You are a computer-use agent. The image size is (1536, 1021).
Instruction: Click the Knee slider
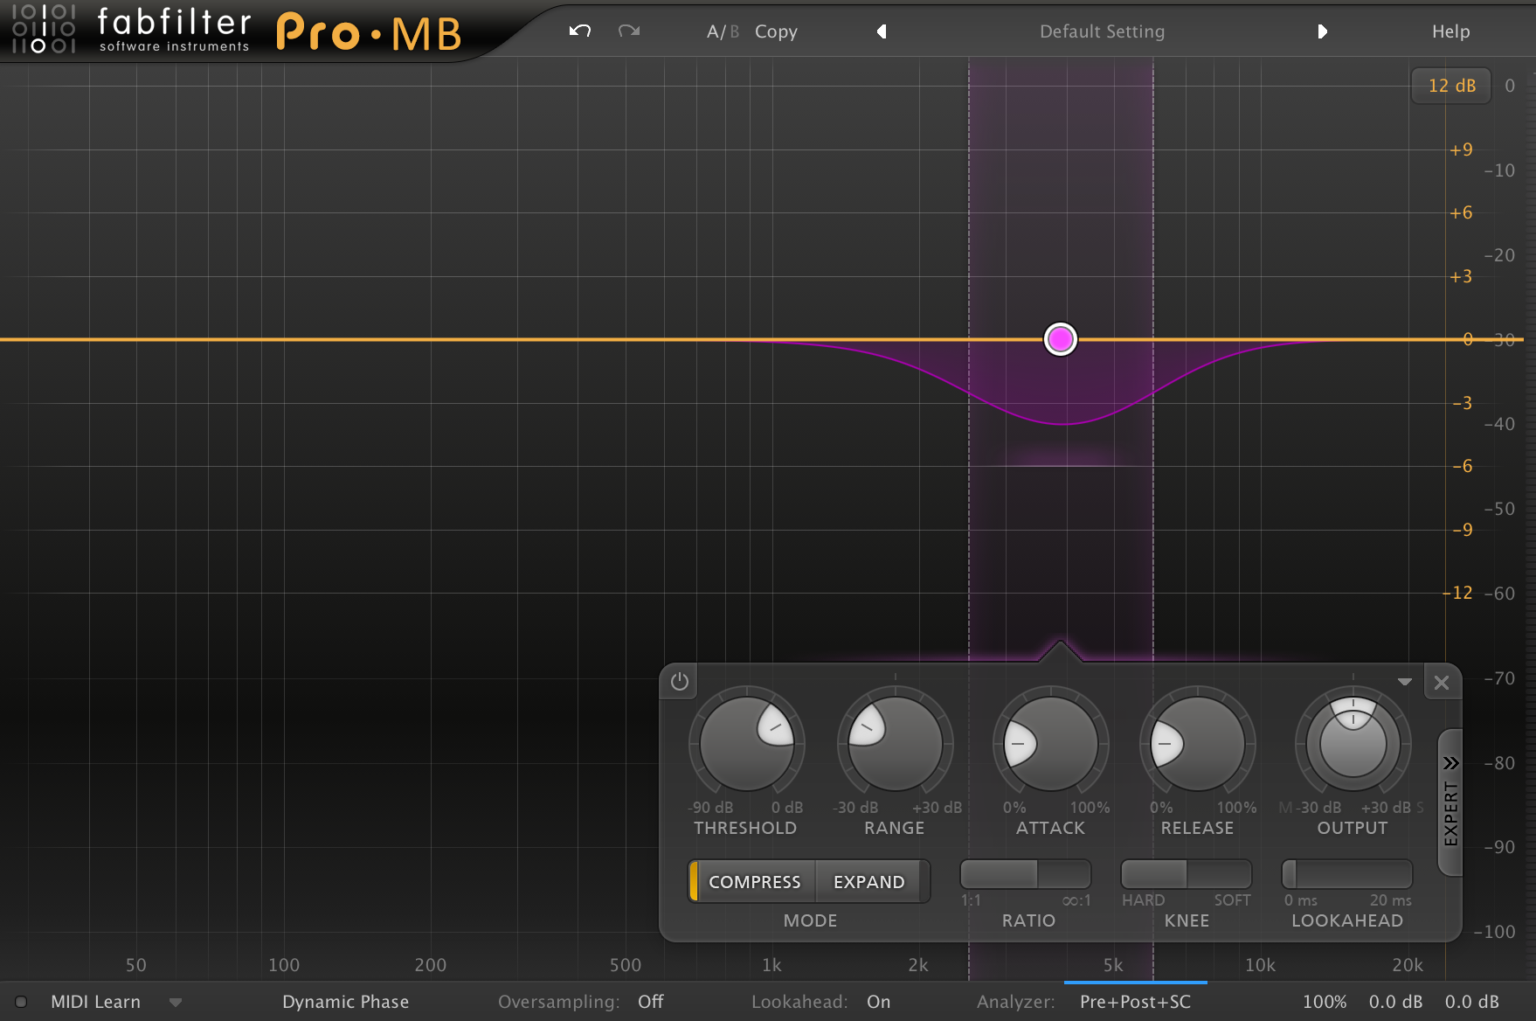point(1186,874)
